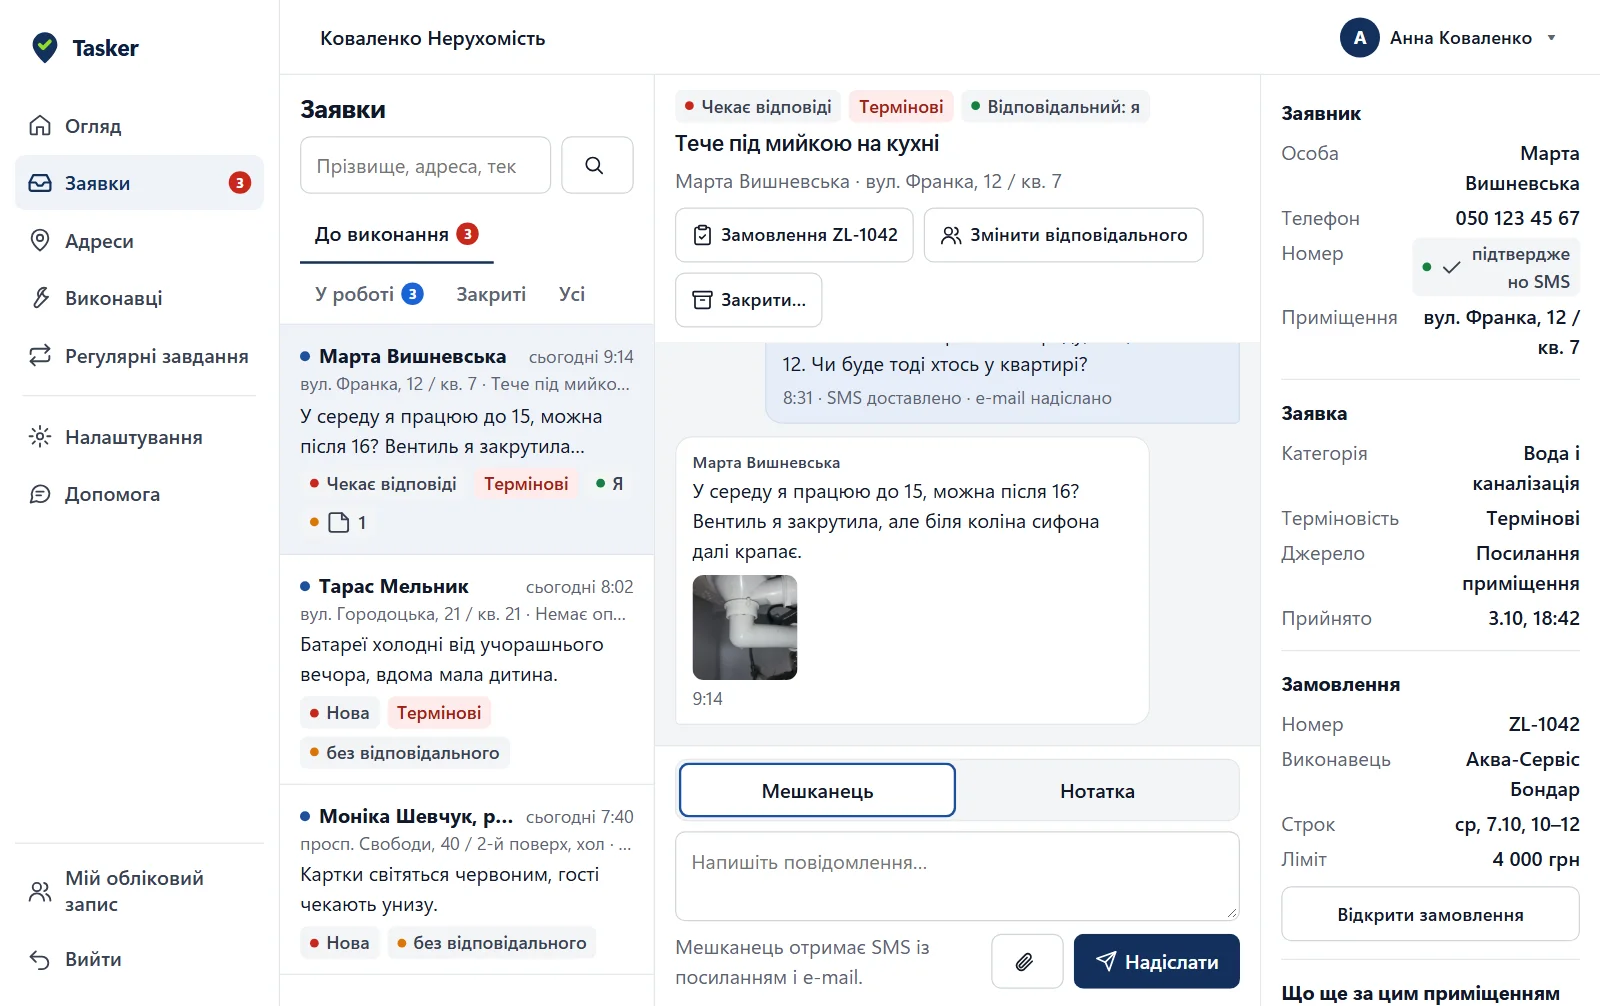Open Марта Вишневська request in list
The image size is (1600, 1006).
pyautogui.click(x=467, y=439)
